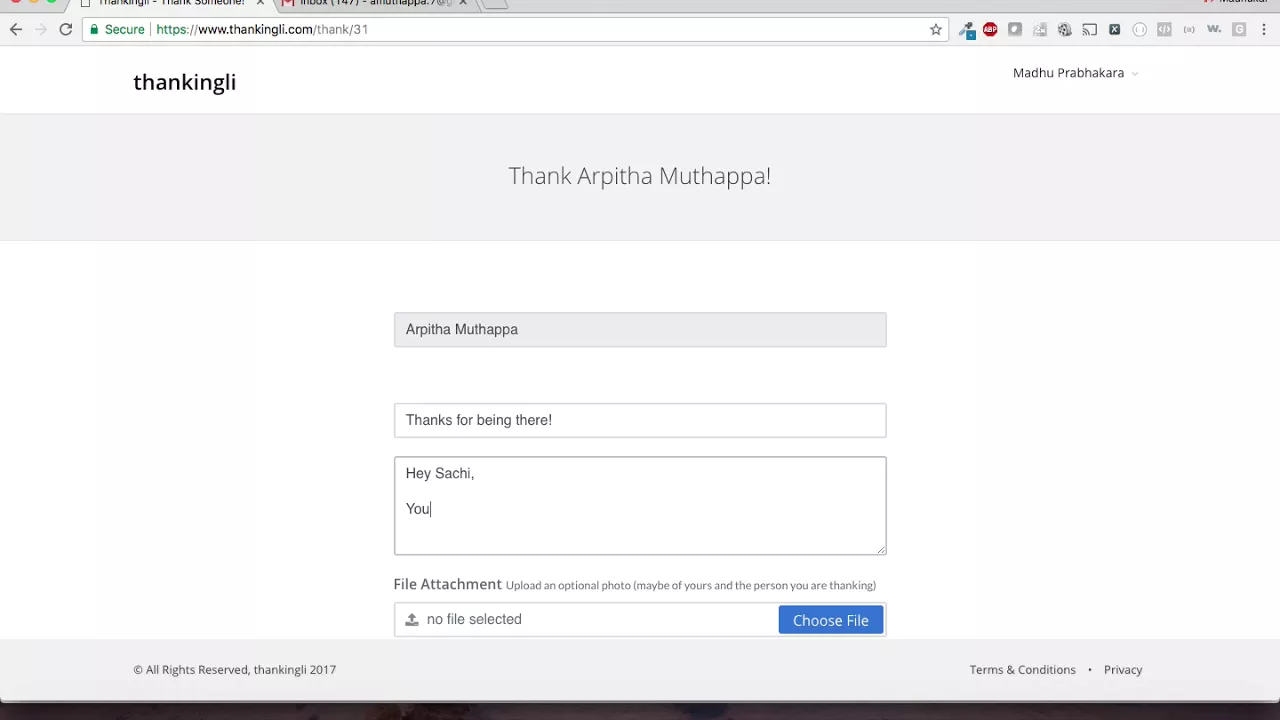Switch to the Gmail Inbox tab
1280x720 pixels.
coord(375,3)
